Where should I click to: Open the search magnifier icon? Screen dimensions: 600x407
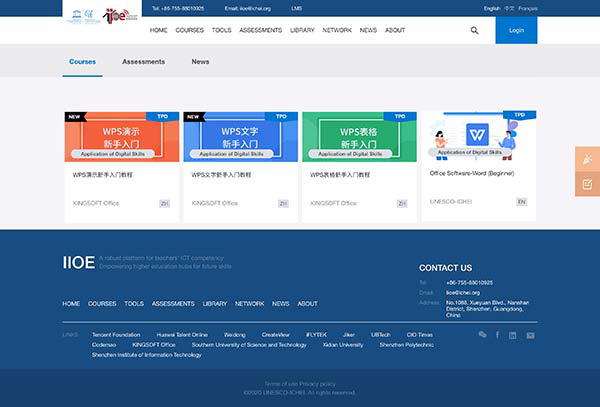474,30
